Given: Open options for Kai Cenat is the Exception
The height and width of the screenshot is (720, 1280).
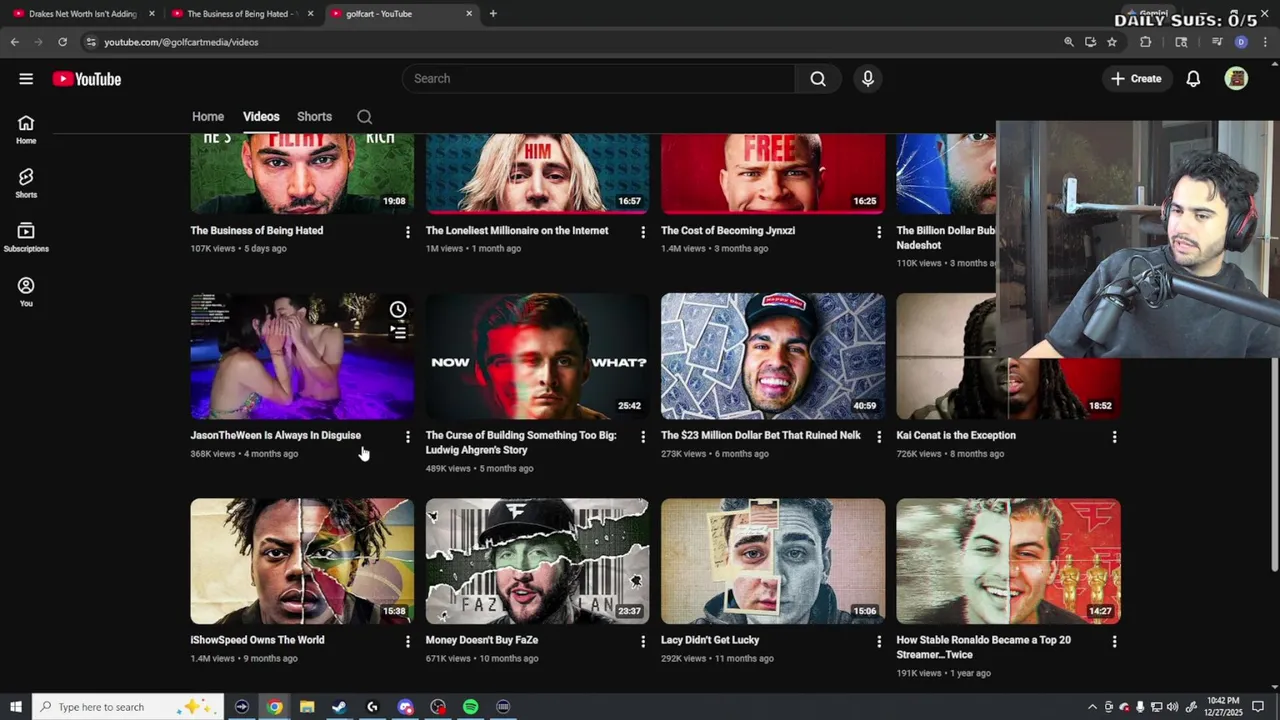Looking at the screenshot, I should click(x=1114, y=437).
